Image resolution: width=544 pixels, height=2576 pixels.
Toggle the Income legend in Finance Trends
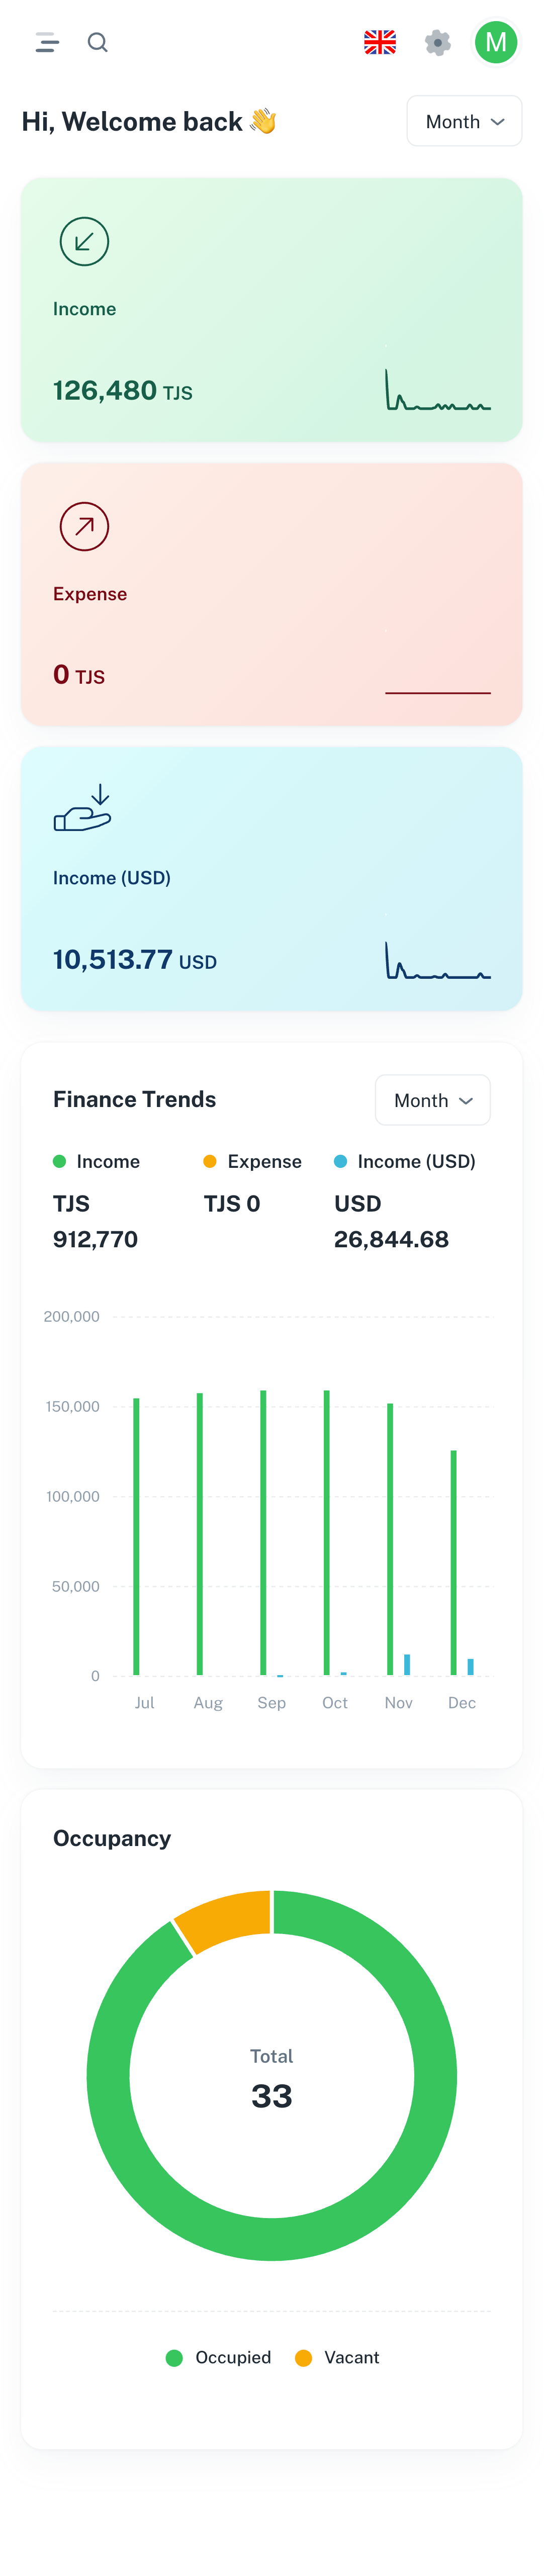(97, 1161)
